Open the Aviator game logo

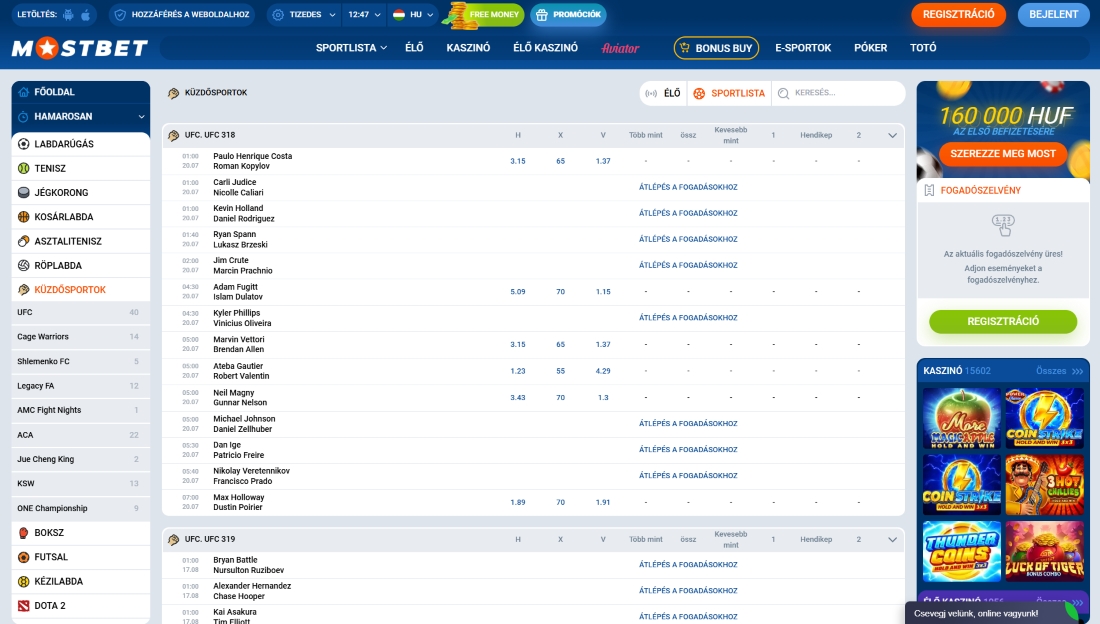(x=620, y=48)
